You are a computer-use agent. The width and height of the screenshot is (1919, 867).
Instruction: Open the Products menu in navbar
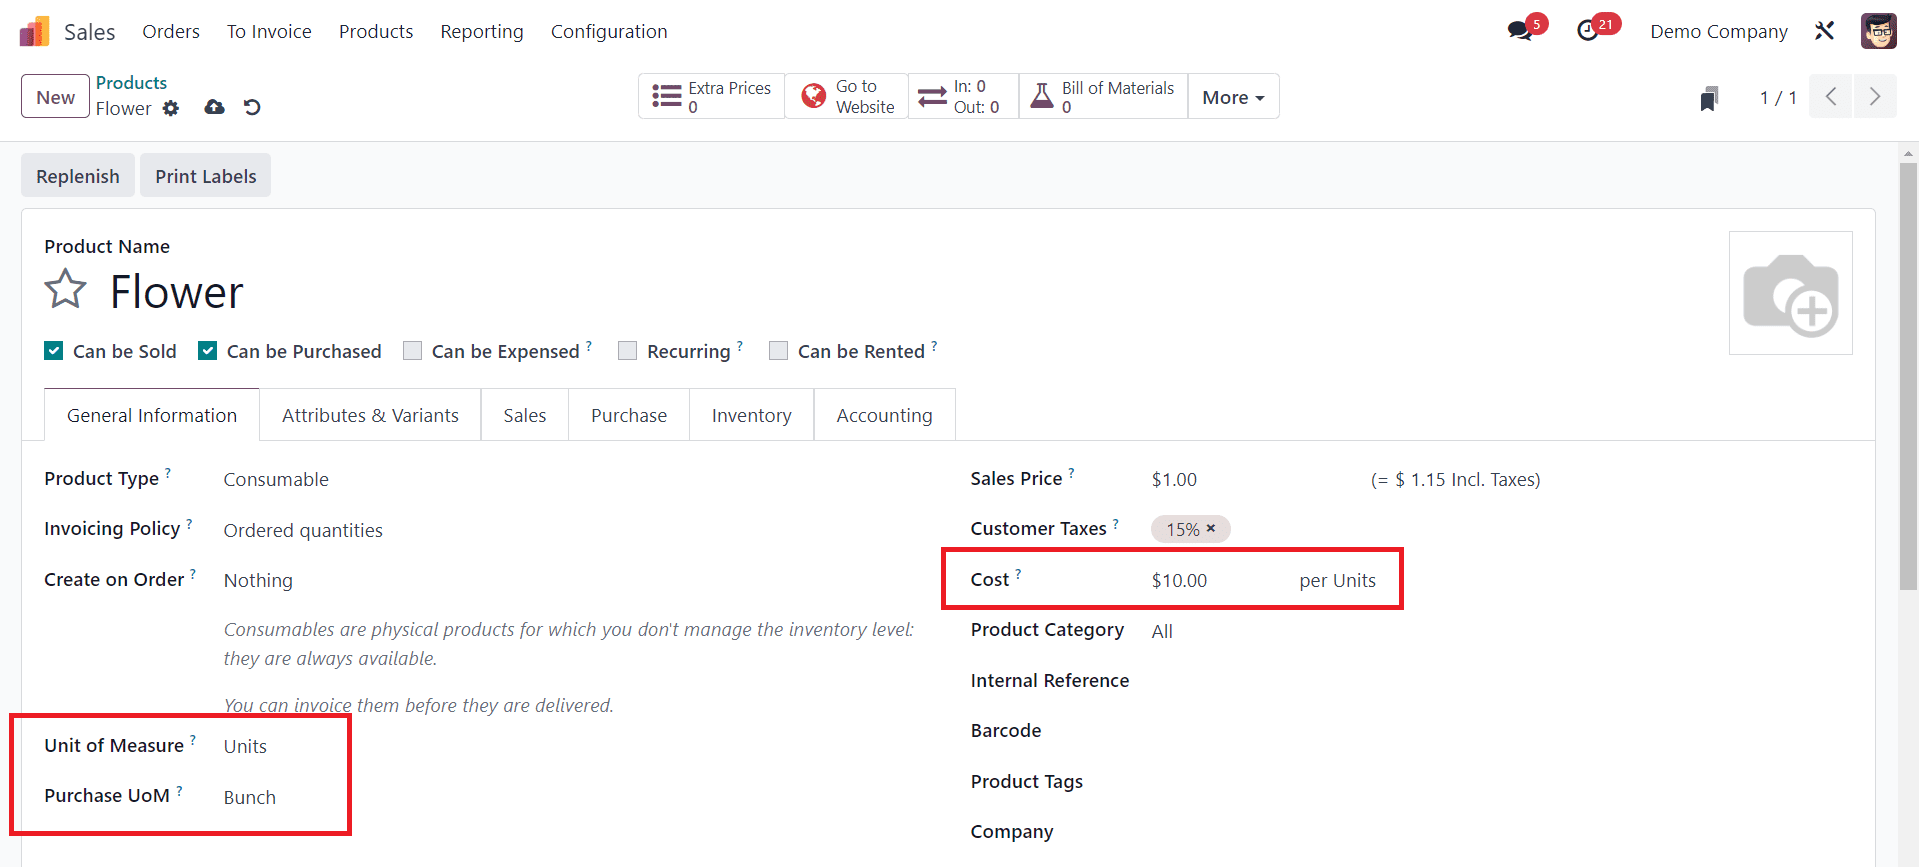pos(376,31)
